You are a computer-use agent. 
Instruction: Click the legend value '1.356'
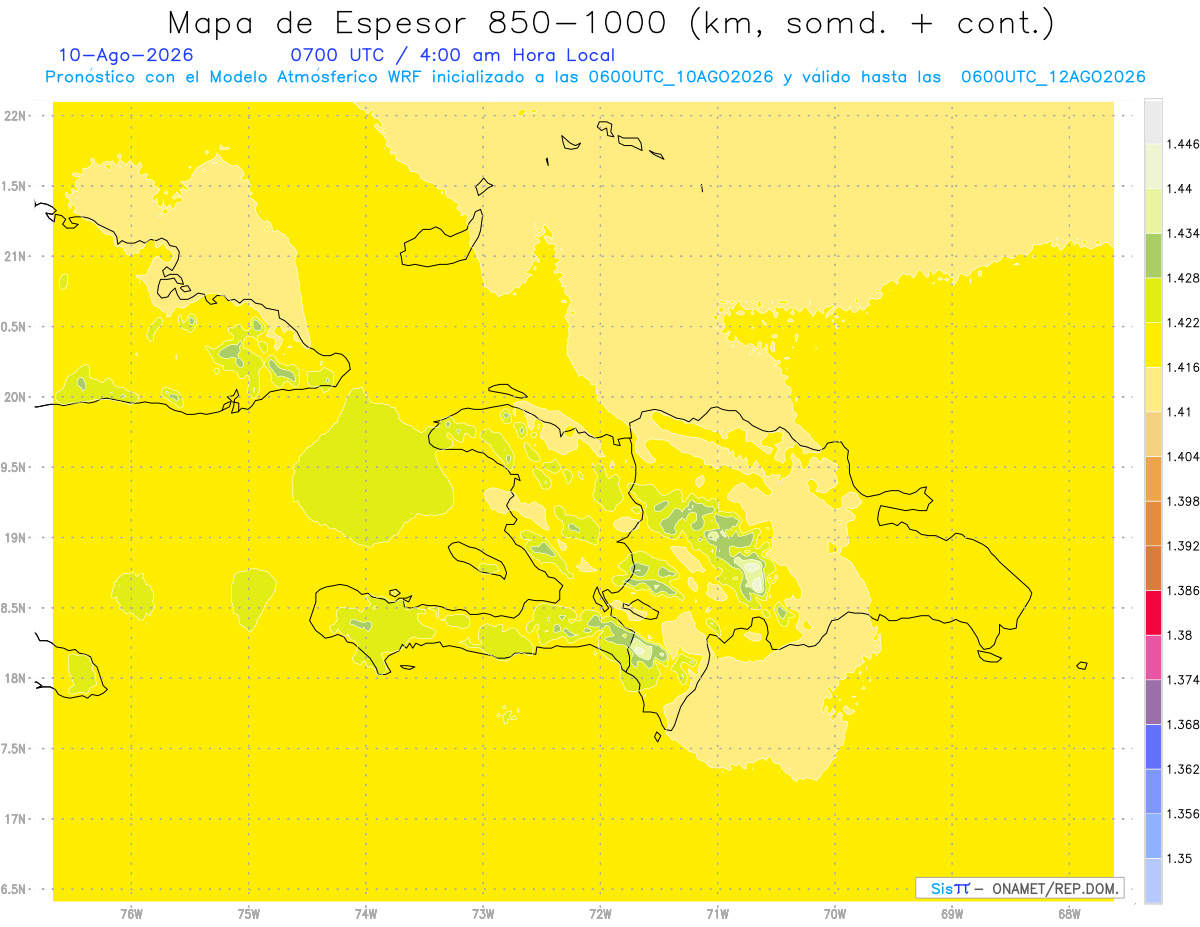point(1182,814)
